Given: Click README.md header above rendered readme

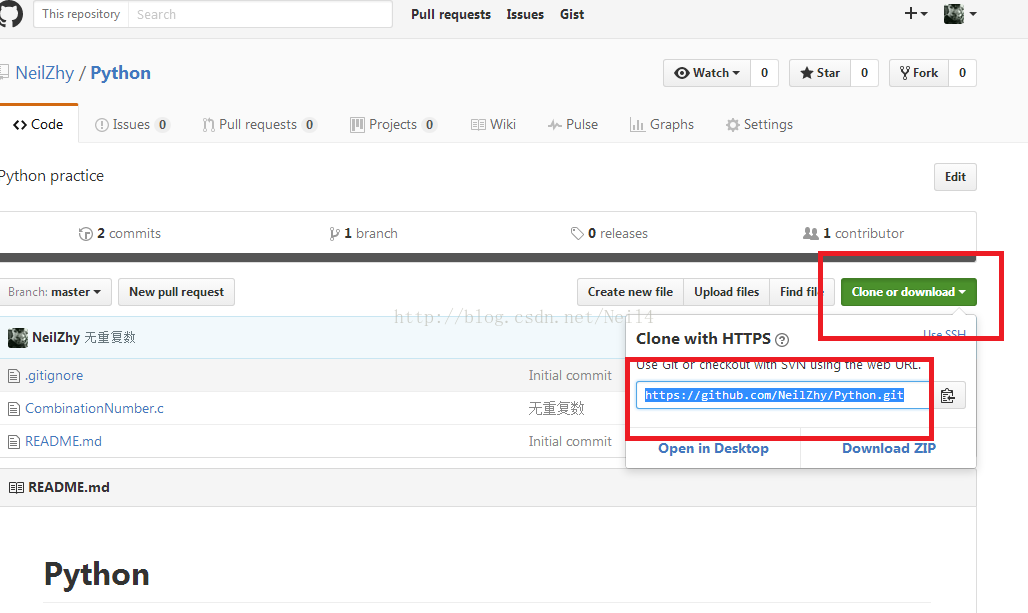Looking at the screenshot, I should click(68, 487).
